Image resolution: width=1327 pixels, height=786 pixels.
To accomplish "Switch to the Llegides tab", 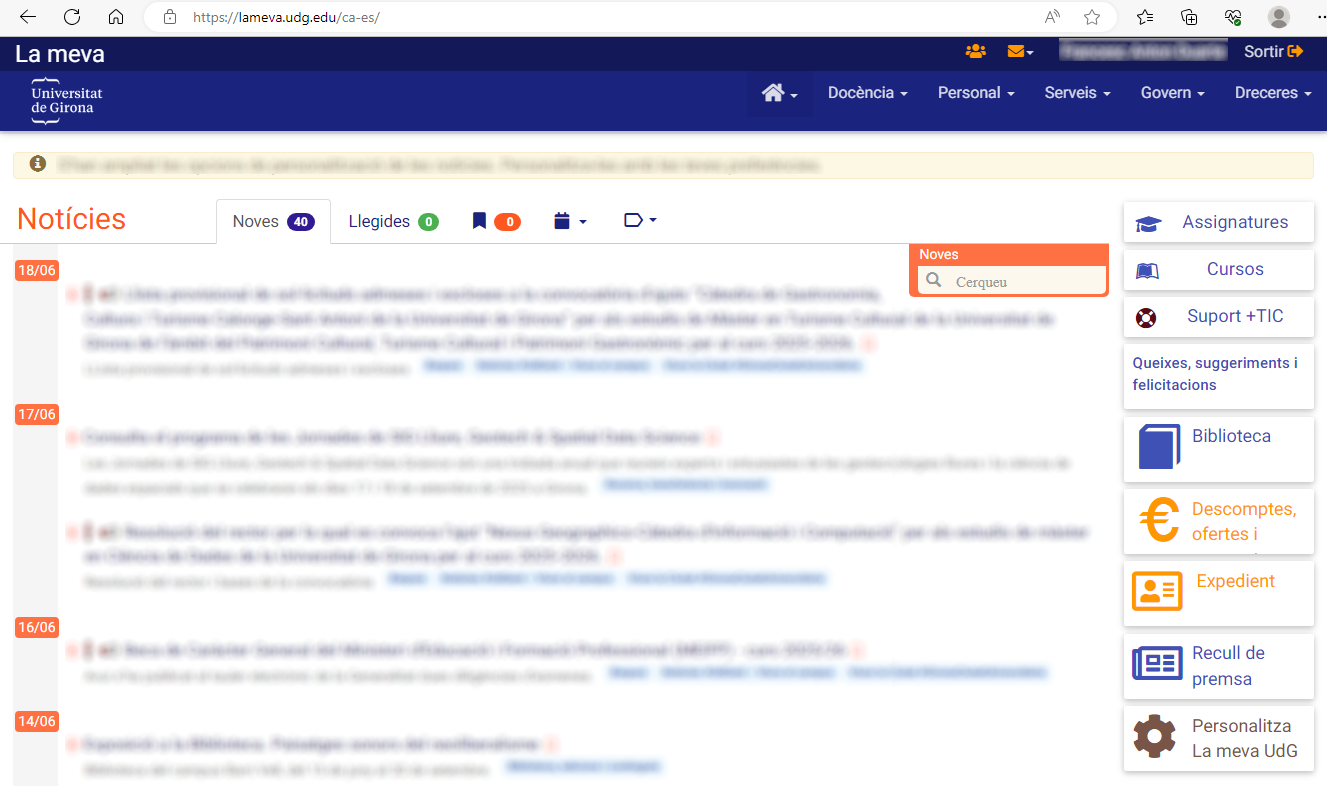I will (393, 221).
